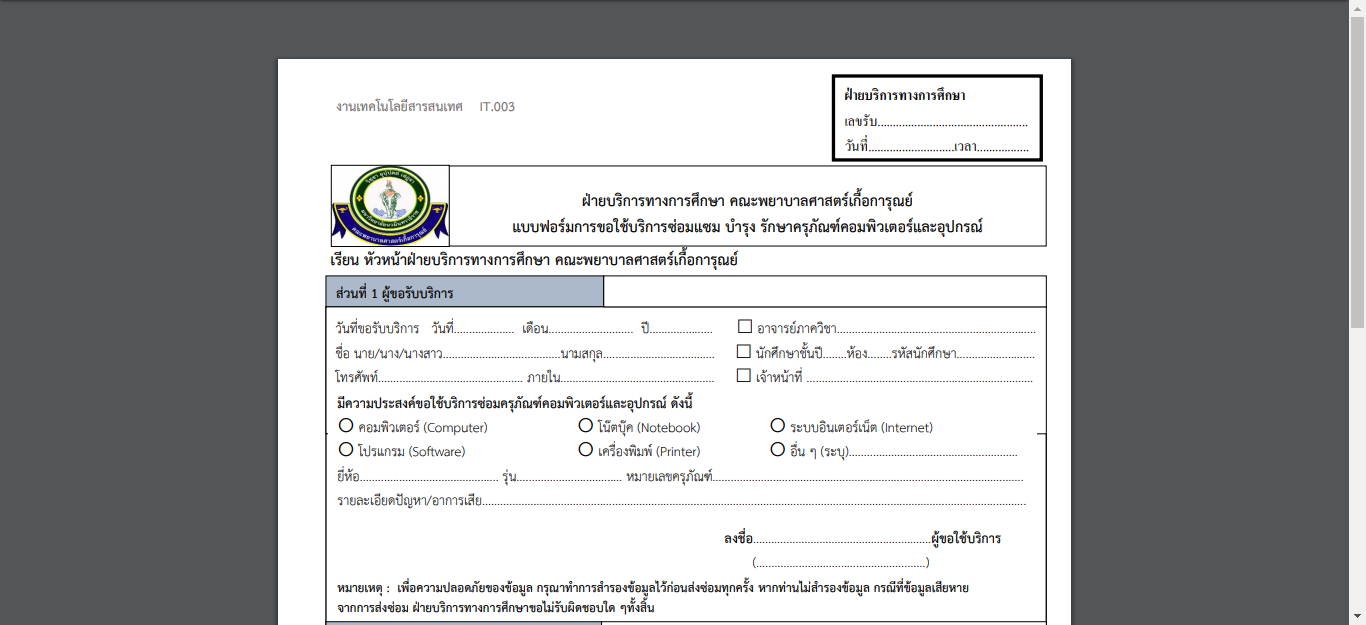This screenshot has height=625, width=1366.
Task: Click the vertical scrollbar thumb
Action: [1357, 170]
